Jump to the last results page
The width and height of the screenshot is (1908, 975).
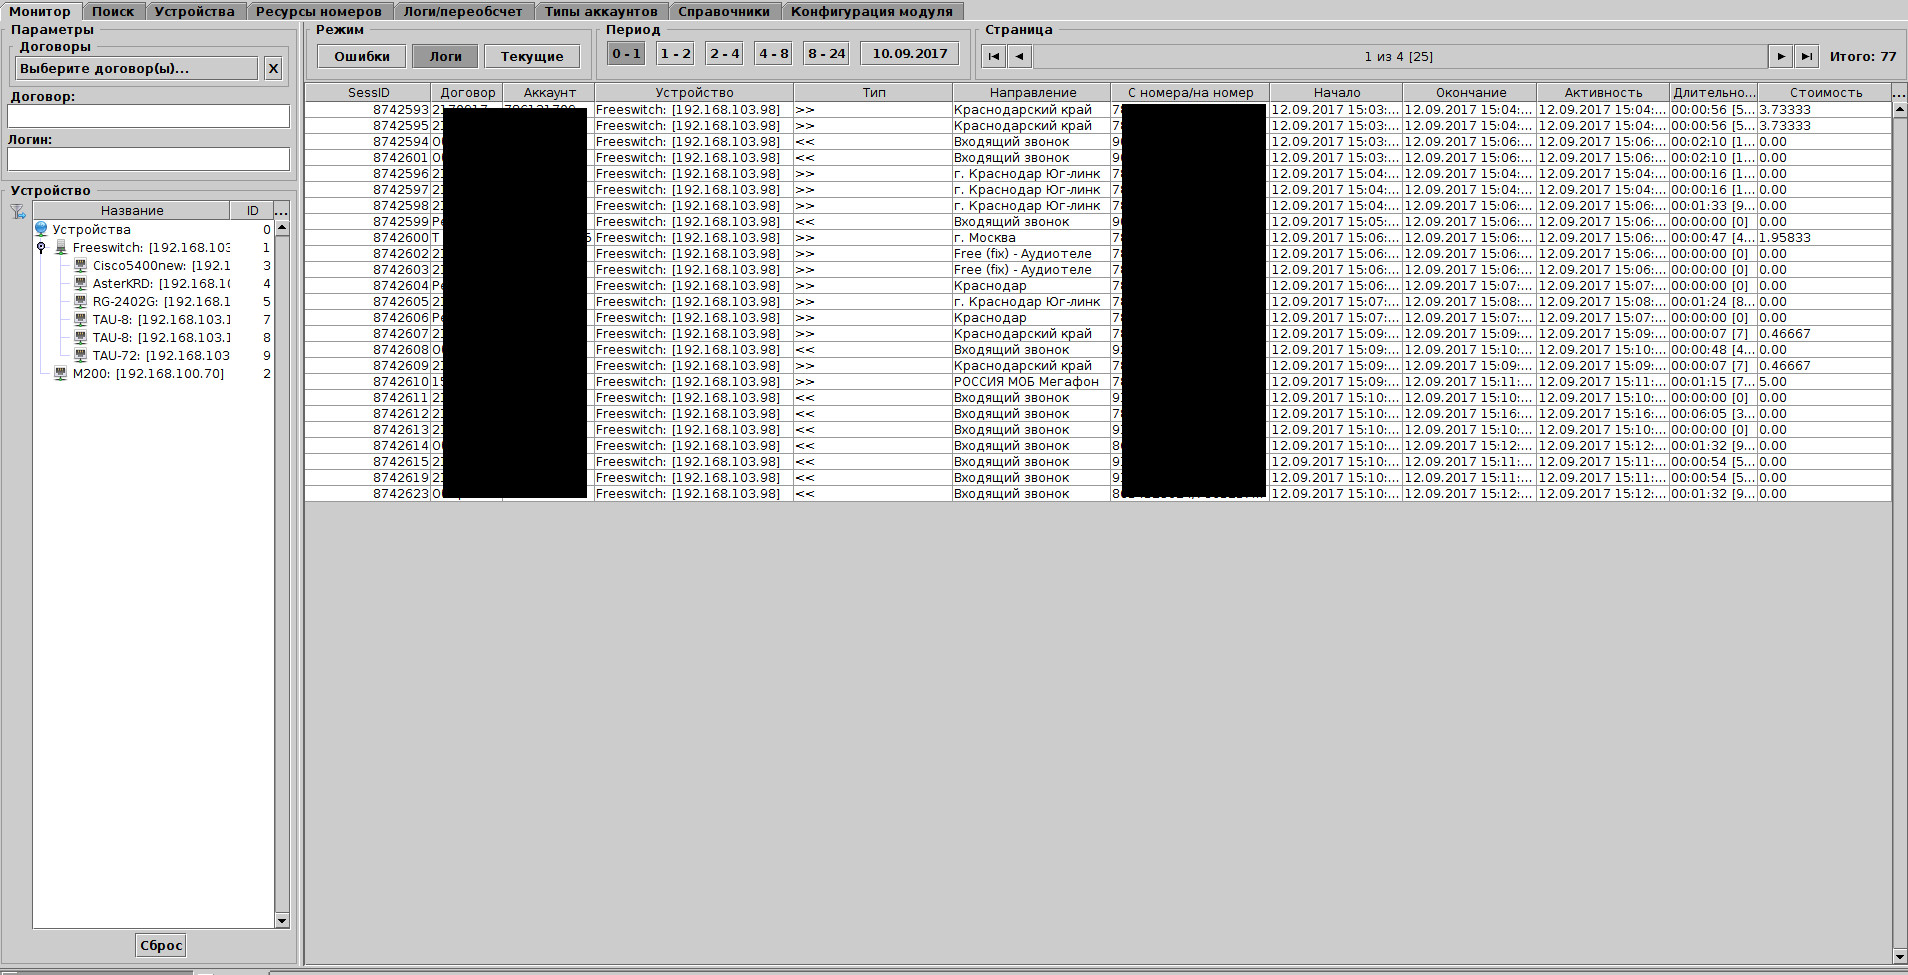1806,57
